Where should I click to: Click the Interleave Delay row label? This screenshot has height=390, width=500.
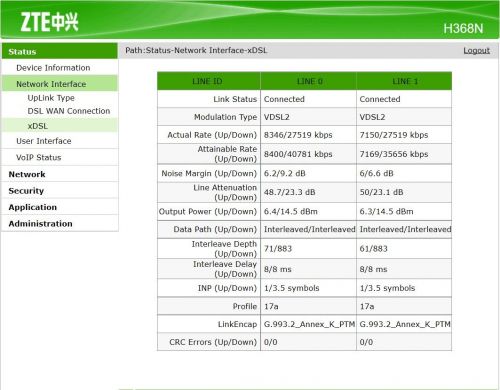[x=225, y=269]
